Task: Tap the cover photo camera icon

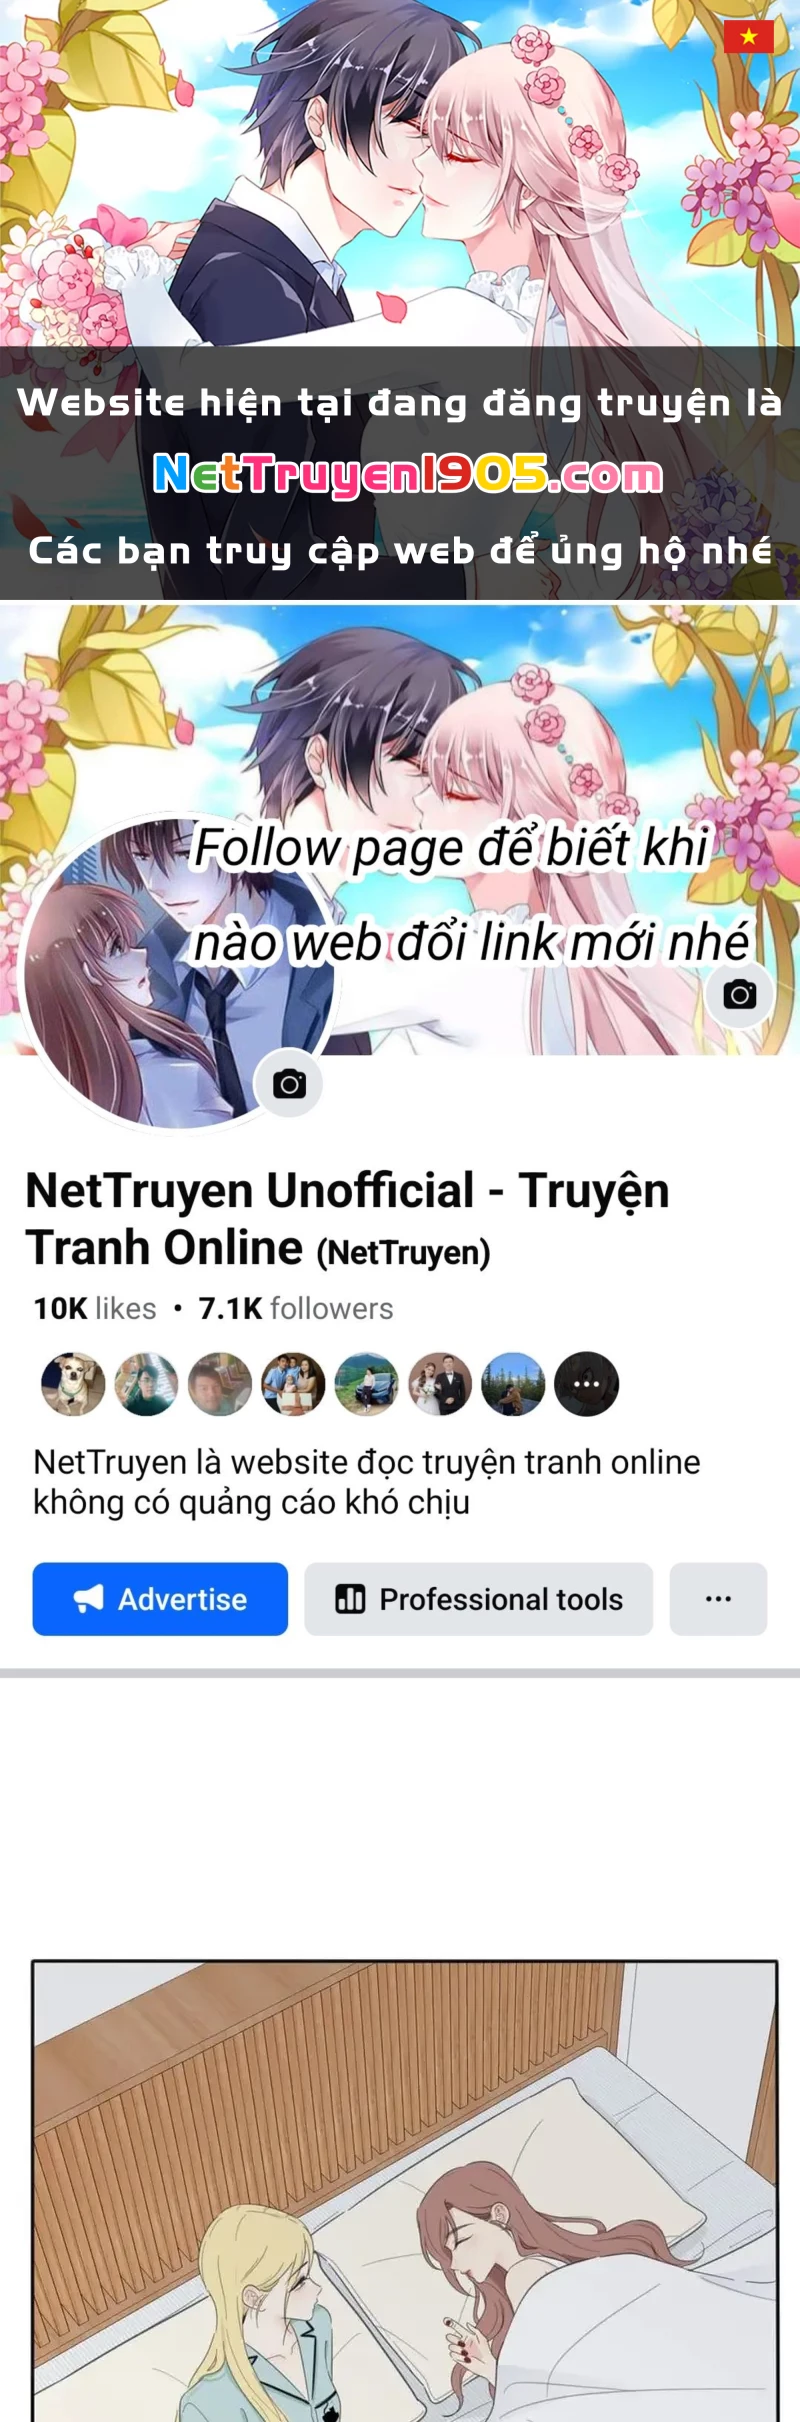Action: tap(739, 995)
